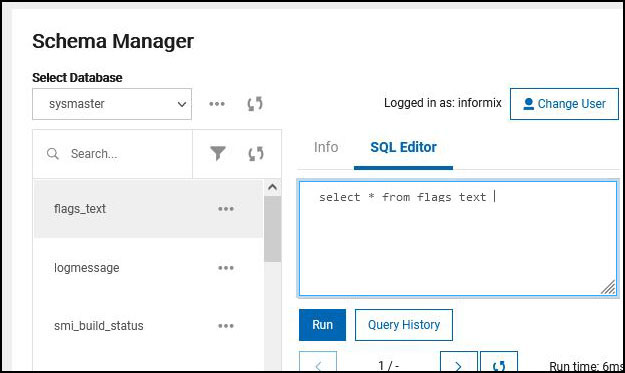Select the flags_text table

pos(148,209)
